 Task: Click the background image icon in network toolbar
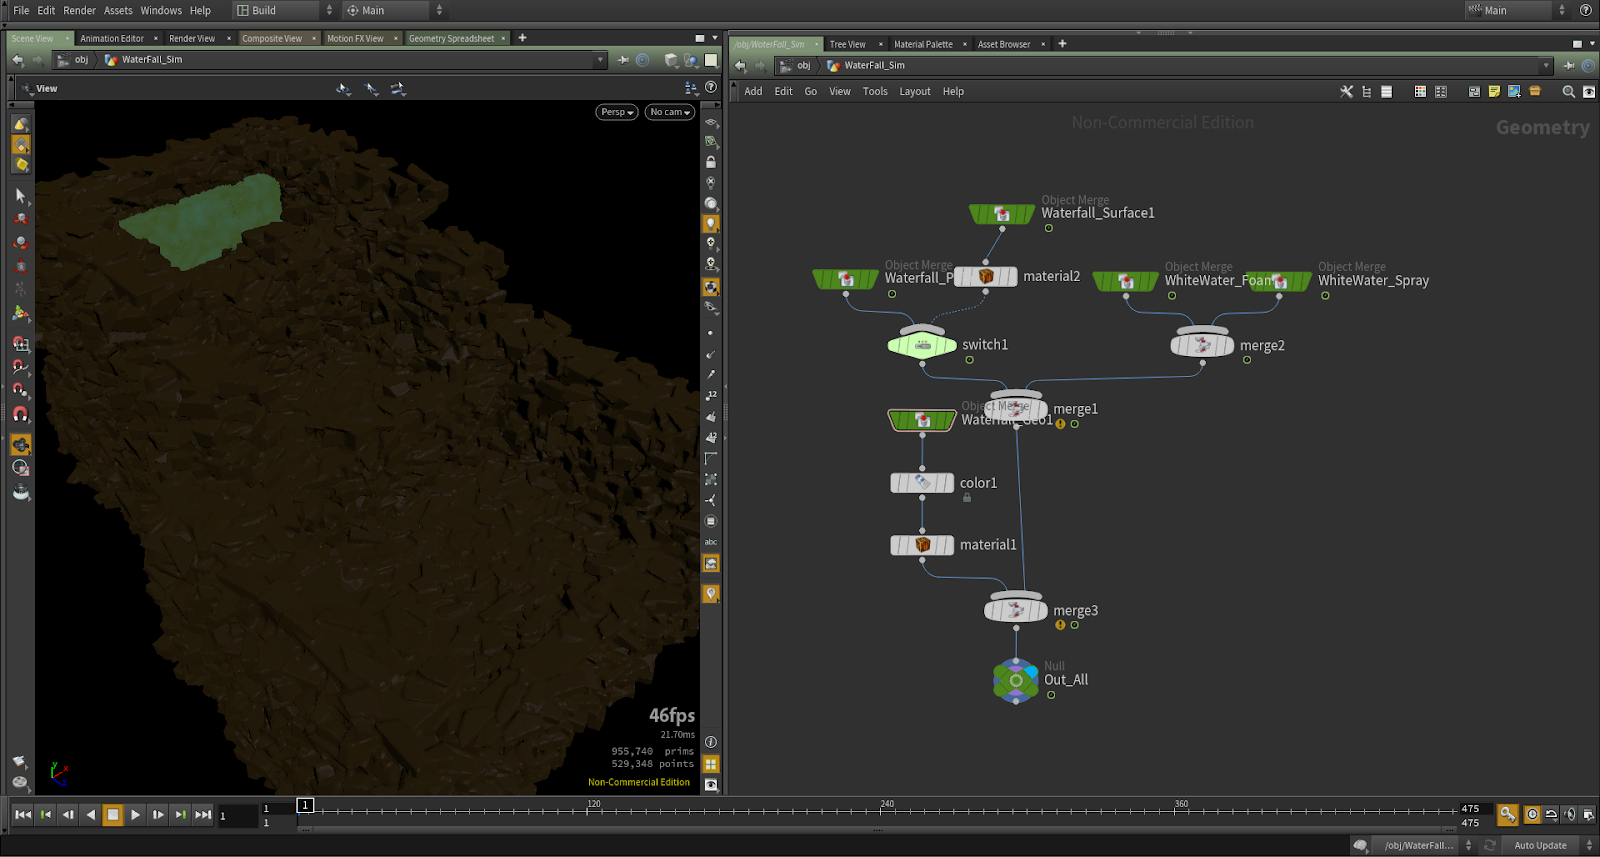1514,91
